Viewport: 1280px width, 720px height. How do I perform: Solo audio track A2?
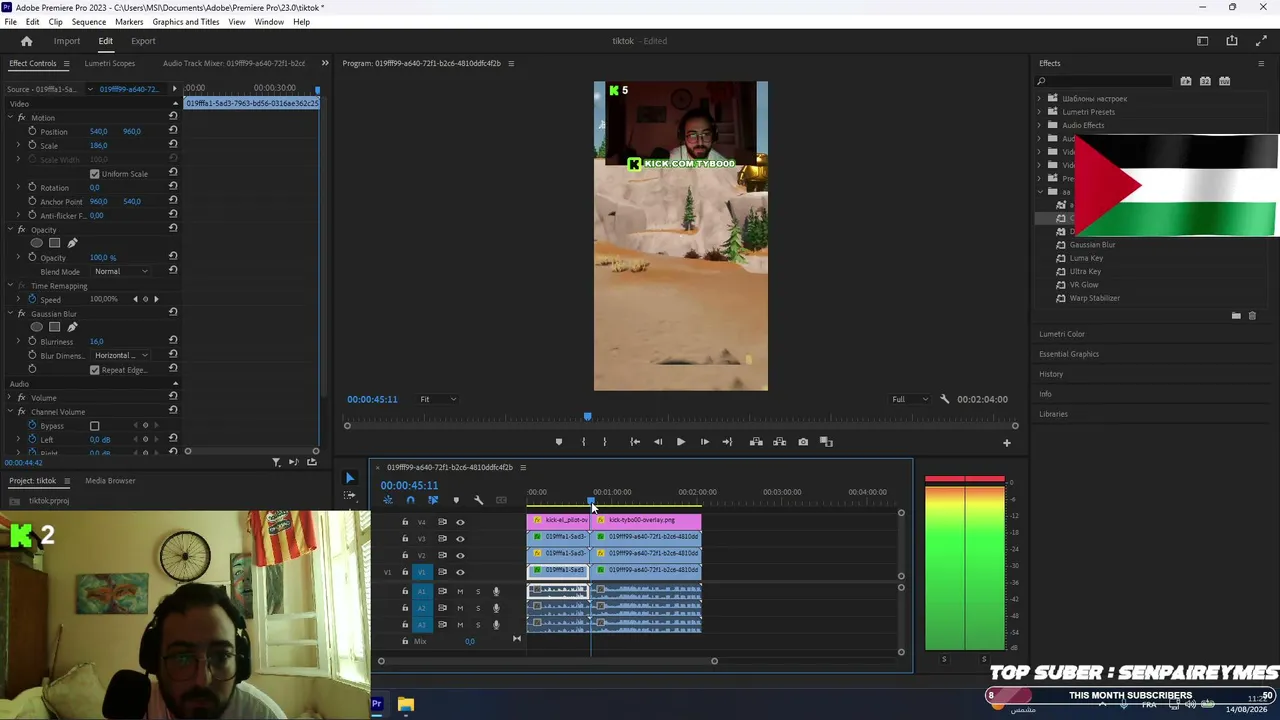(x=478, y=608)
